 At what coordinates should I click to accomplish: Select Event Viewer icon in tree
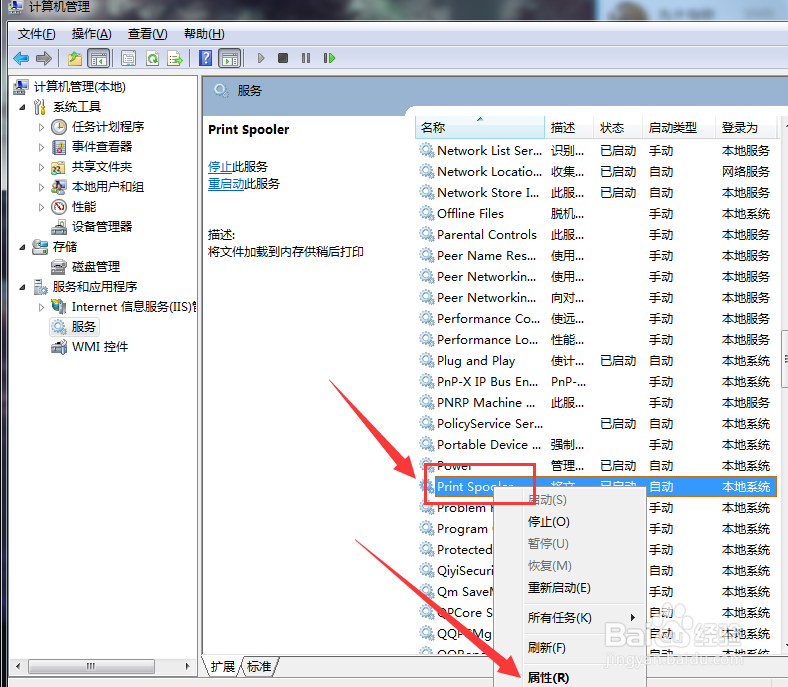click(x=59, y=147)
